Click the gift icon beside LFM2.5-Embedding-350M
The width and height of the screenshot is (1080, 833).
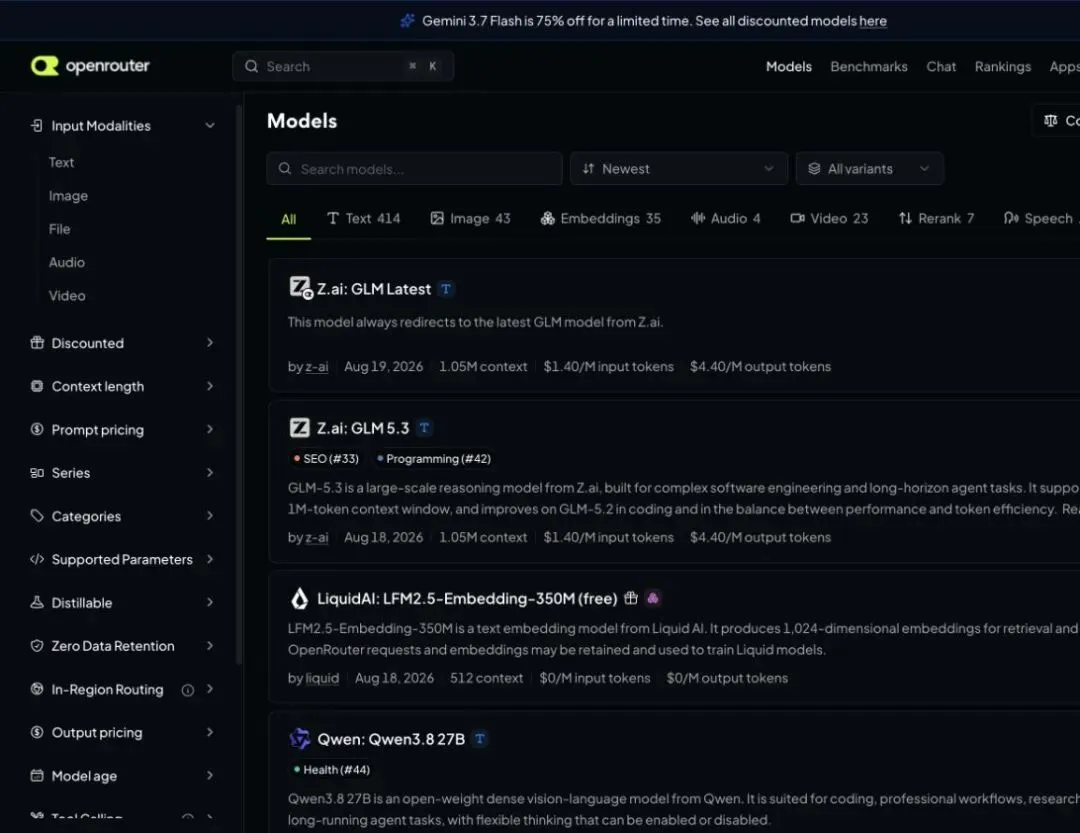point(631,598)
